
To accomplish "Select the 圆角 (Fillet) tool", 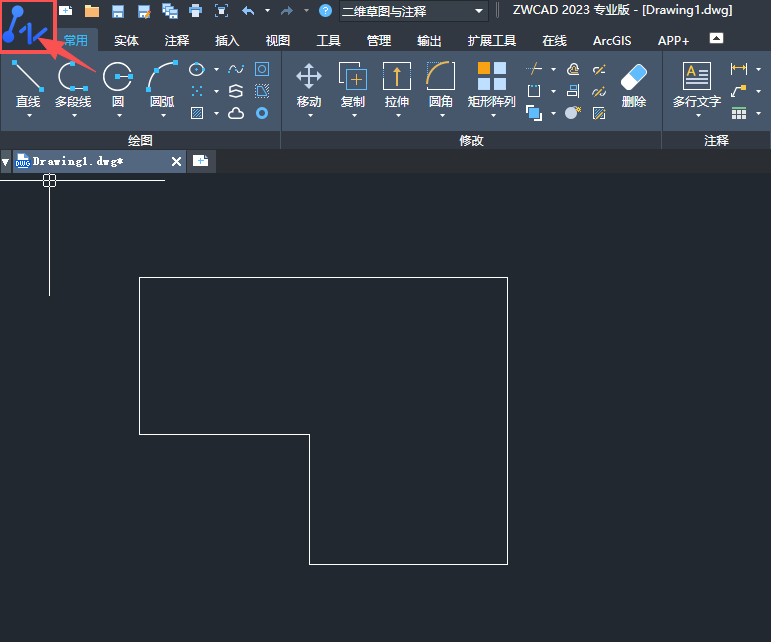I will [x=441, y=85].
